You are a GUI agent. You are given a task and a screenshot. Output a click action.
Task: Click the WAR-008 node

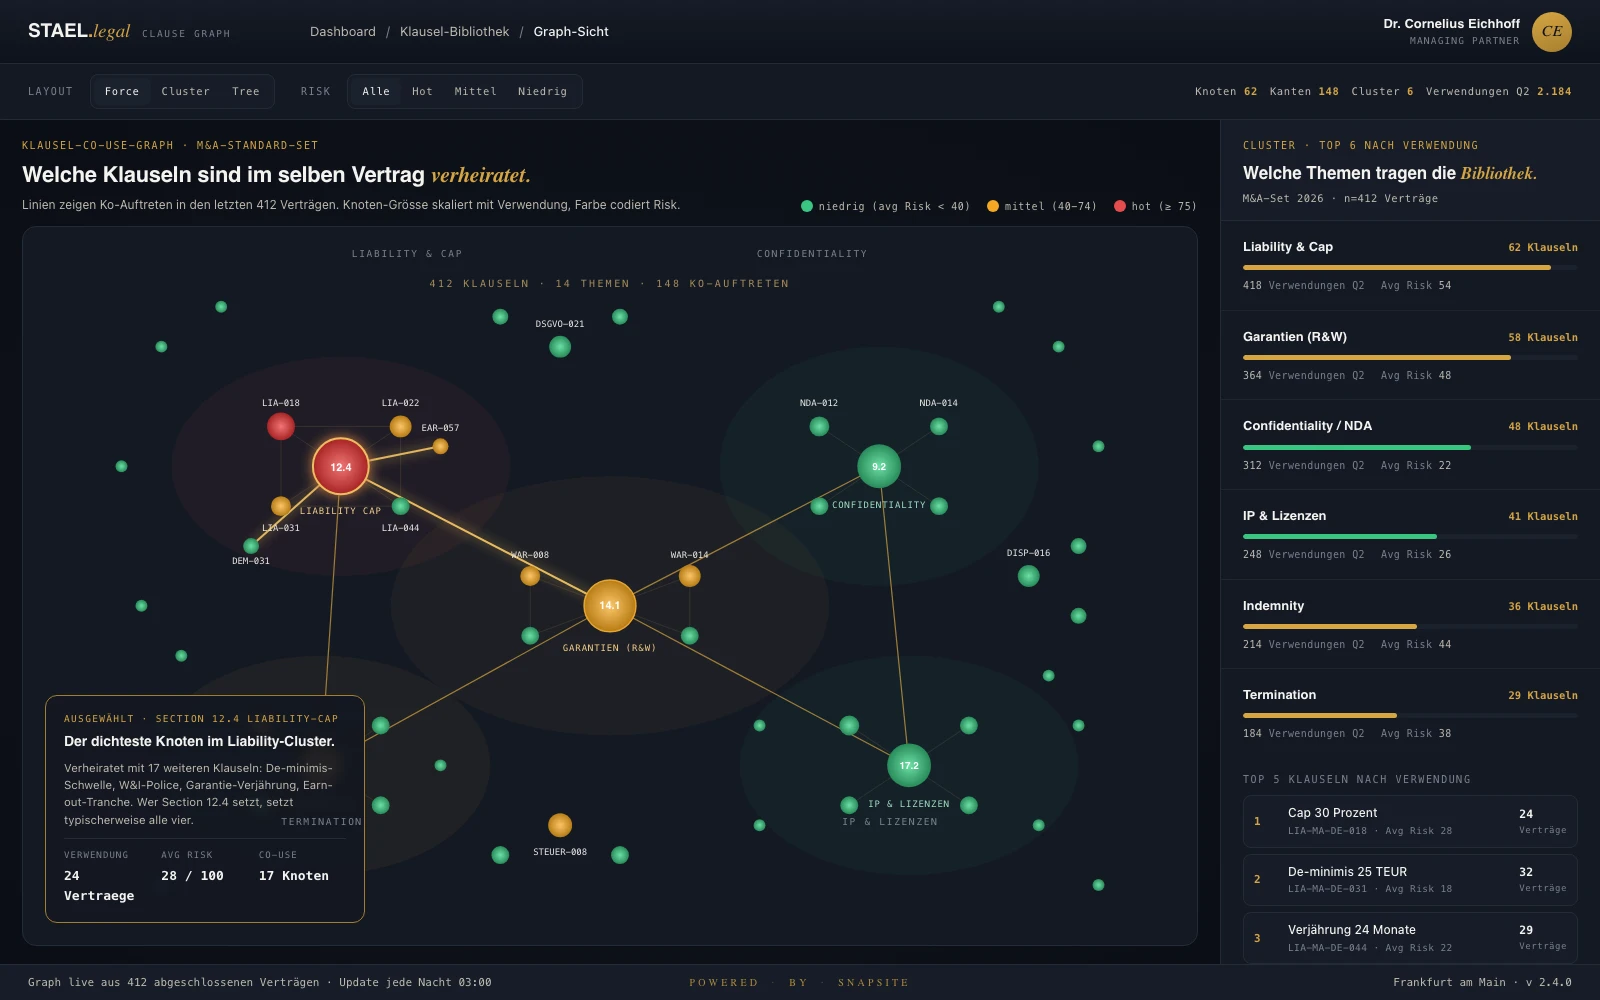(x=530, y=576)
